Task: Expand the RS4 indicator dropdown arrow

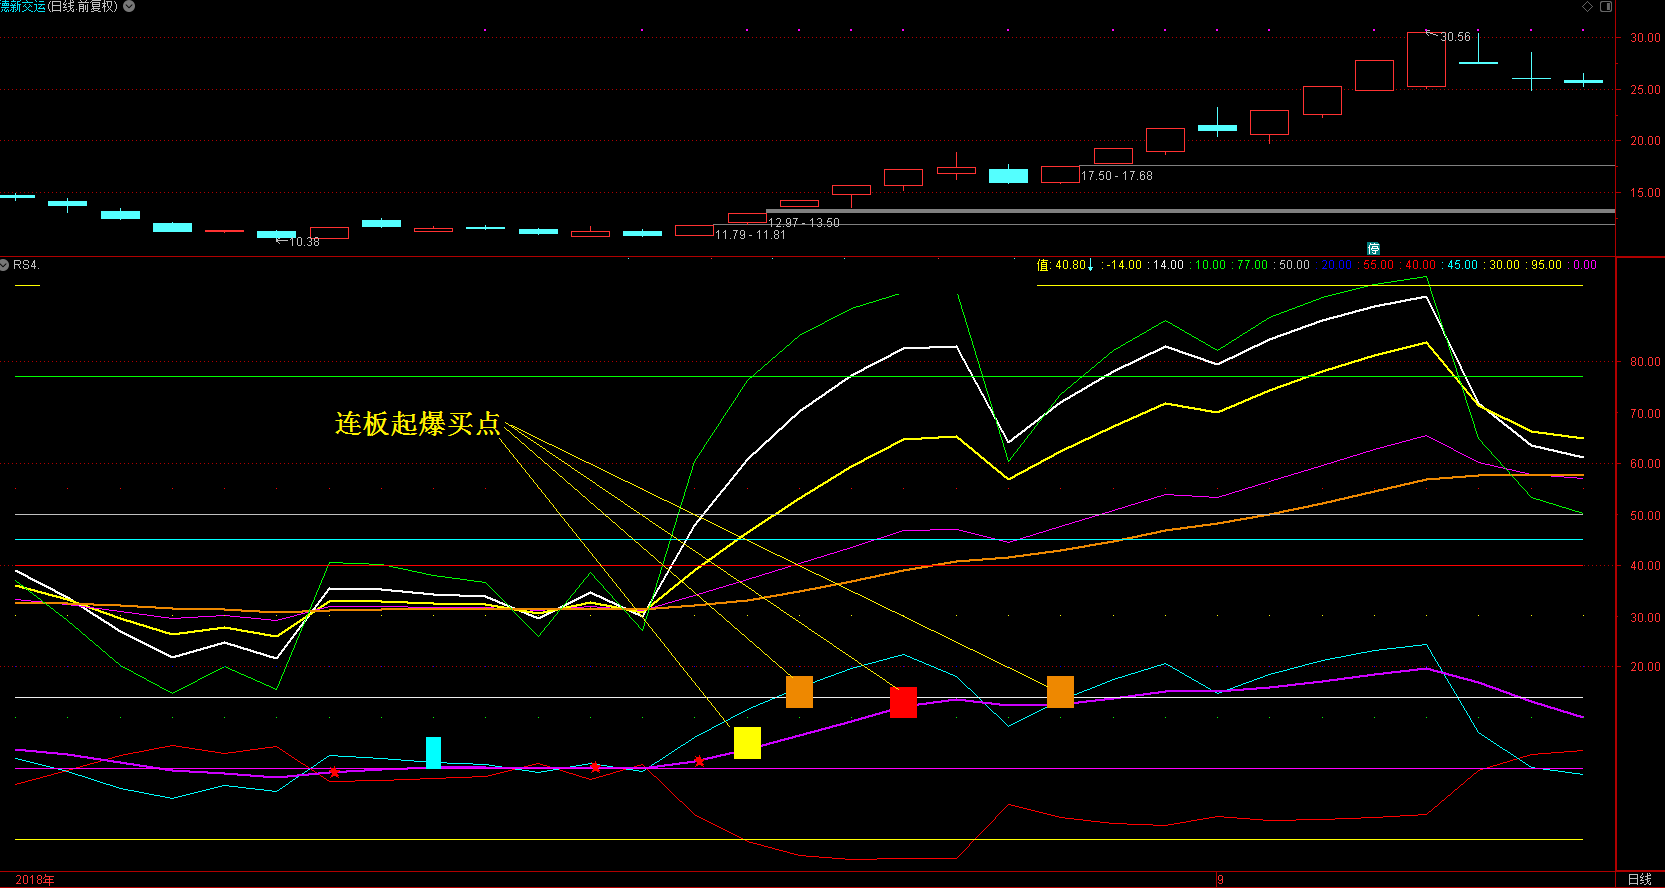Action: [4, 265]
